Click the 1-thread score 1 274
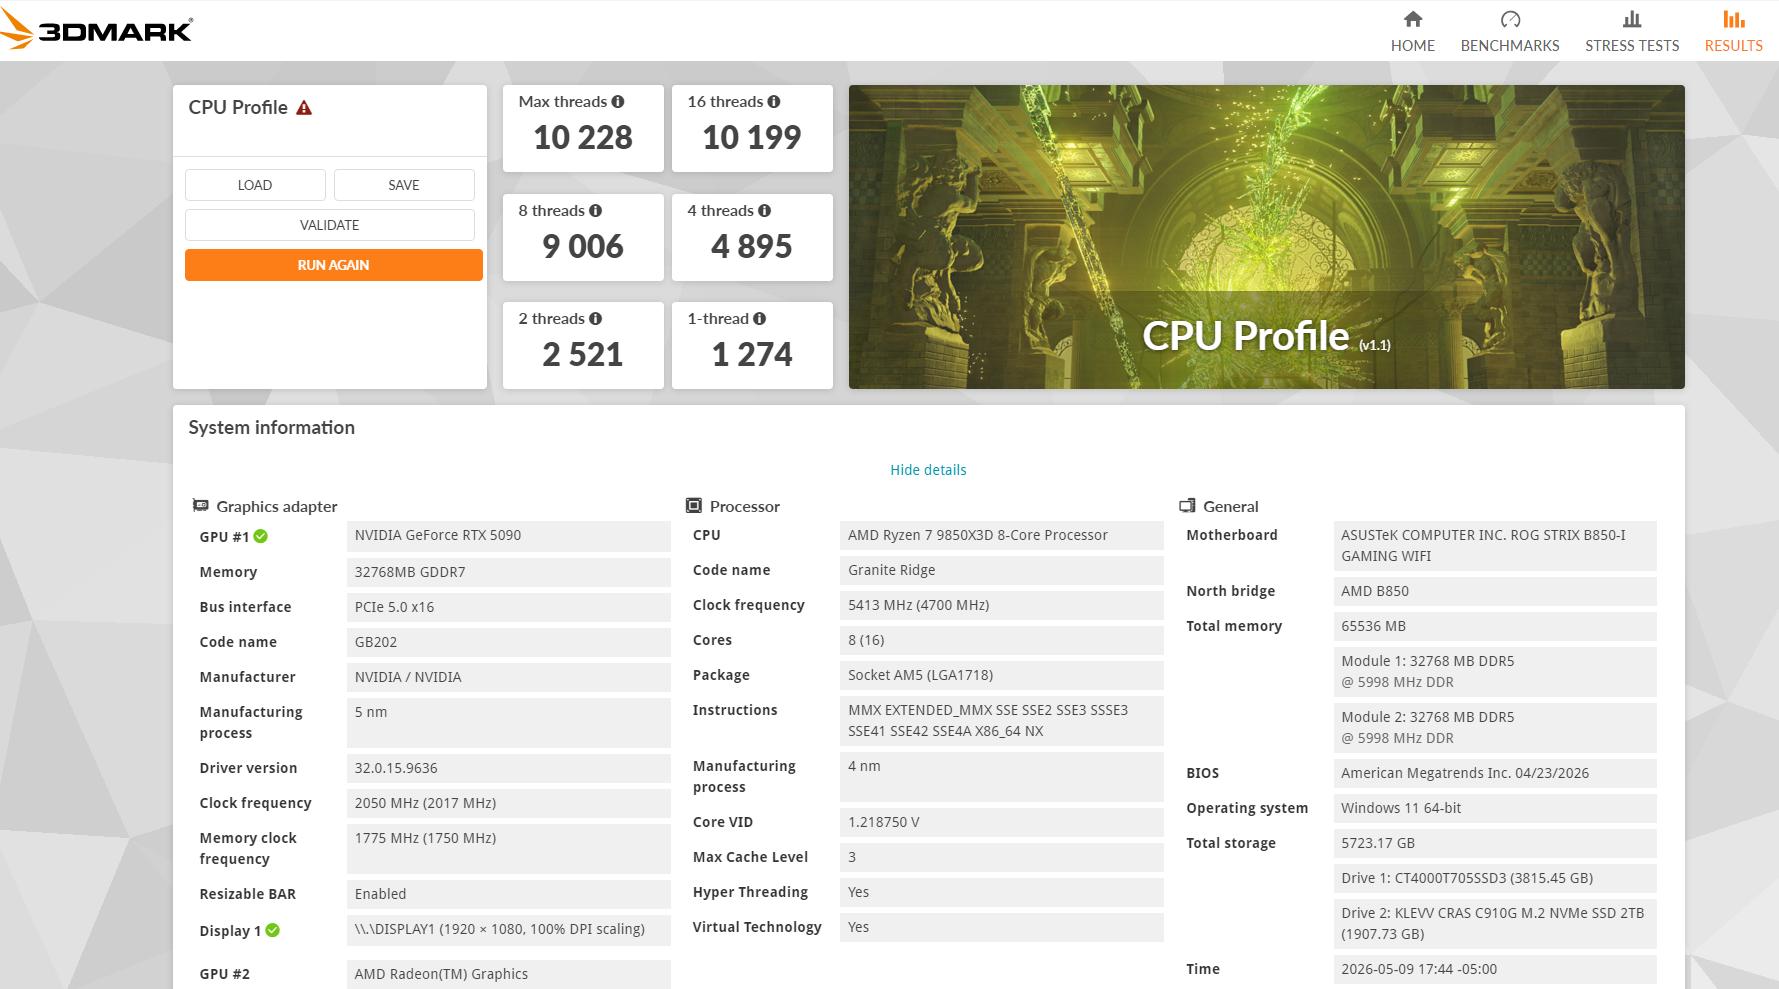Viewport: 1779px width, 989px height. coord(752,354)
